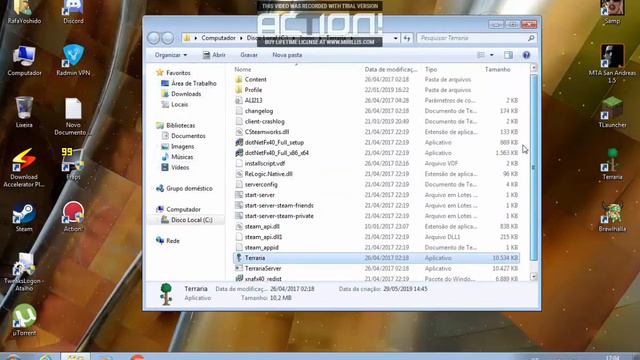Viewport: 640px width, 360px height.
Task: Select Grupo doméstico in navigation pane
Action: pos(184,188)
